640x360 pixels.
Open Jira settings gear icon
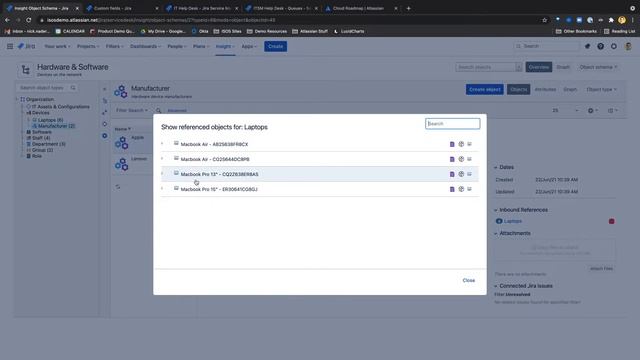click(614, 47)
